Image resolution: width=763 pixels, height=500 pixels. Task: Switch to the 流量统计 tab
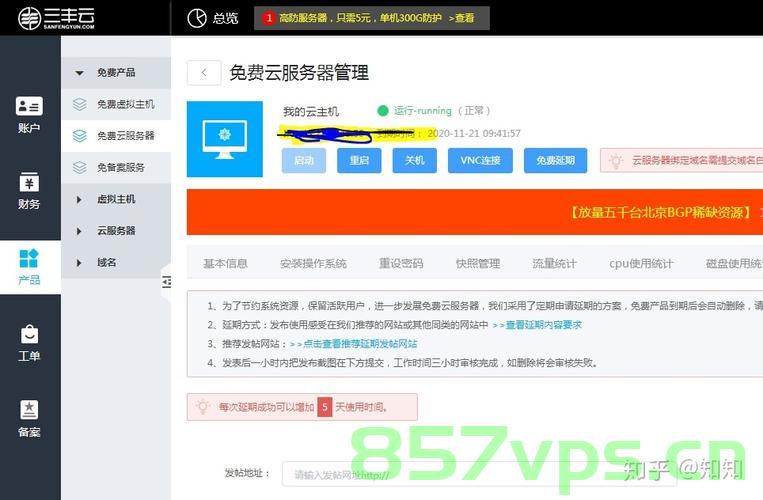coord(554,264)
